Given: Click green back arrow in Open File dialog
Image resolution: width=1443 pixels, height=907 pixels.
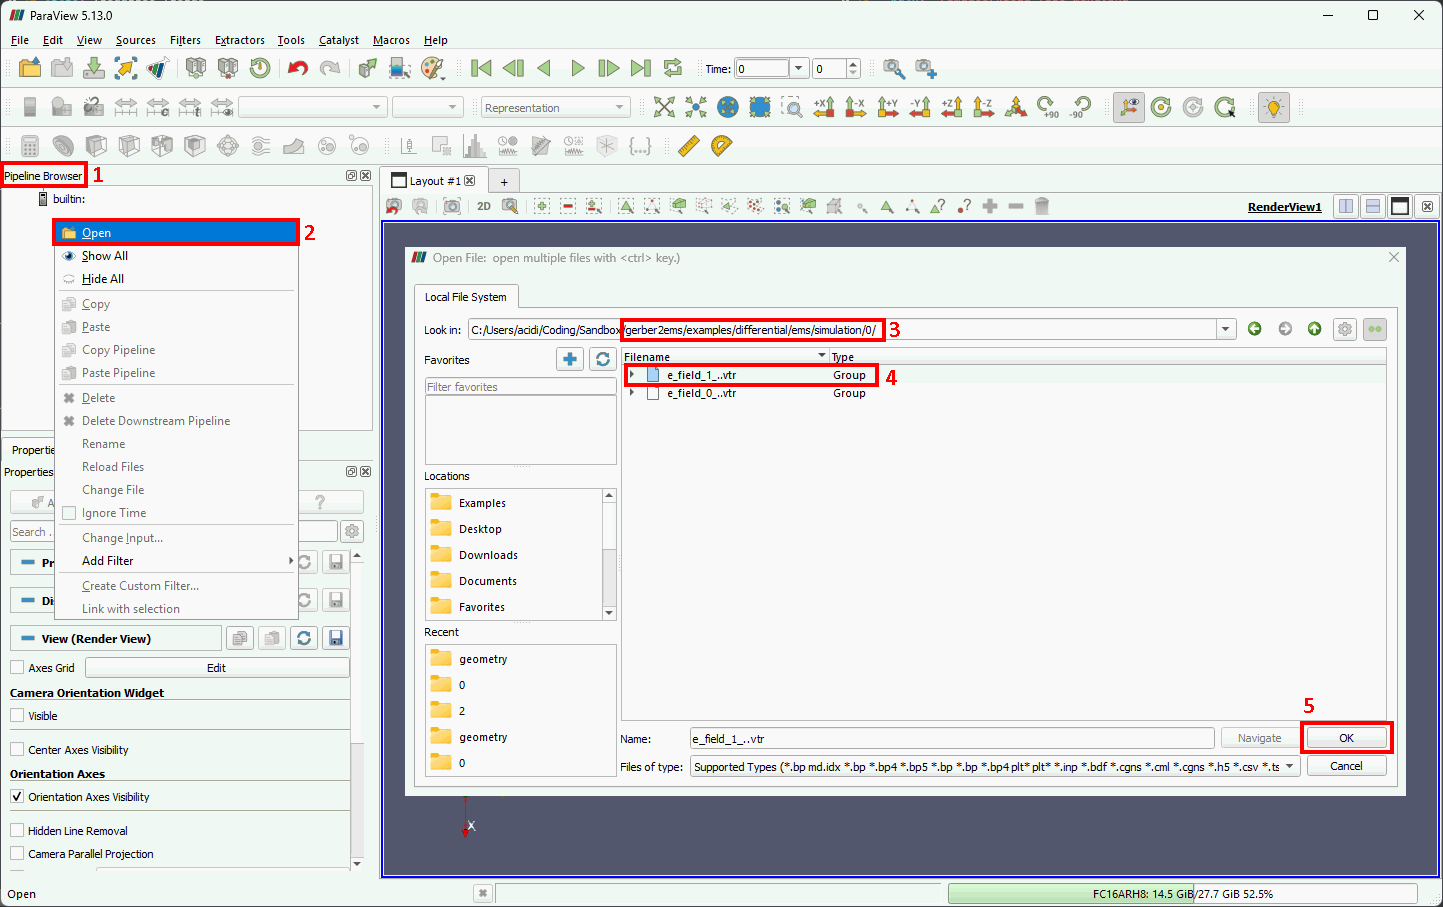Looking at the screenshot, I should 1255,329.
